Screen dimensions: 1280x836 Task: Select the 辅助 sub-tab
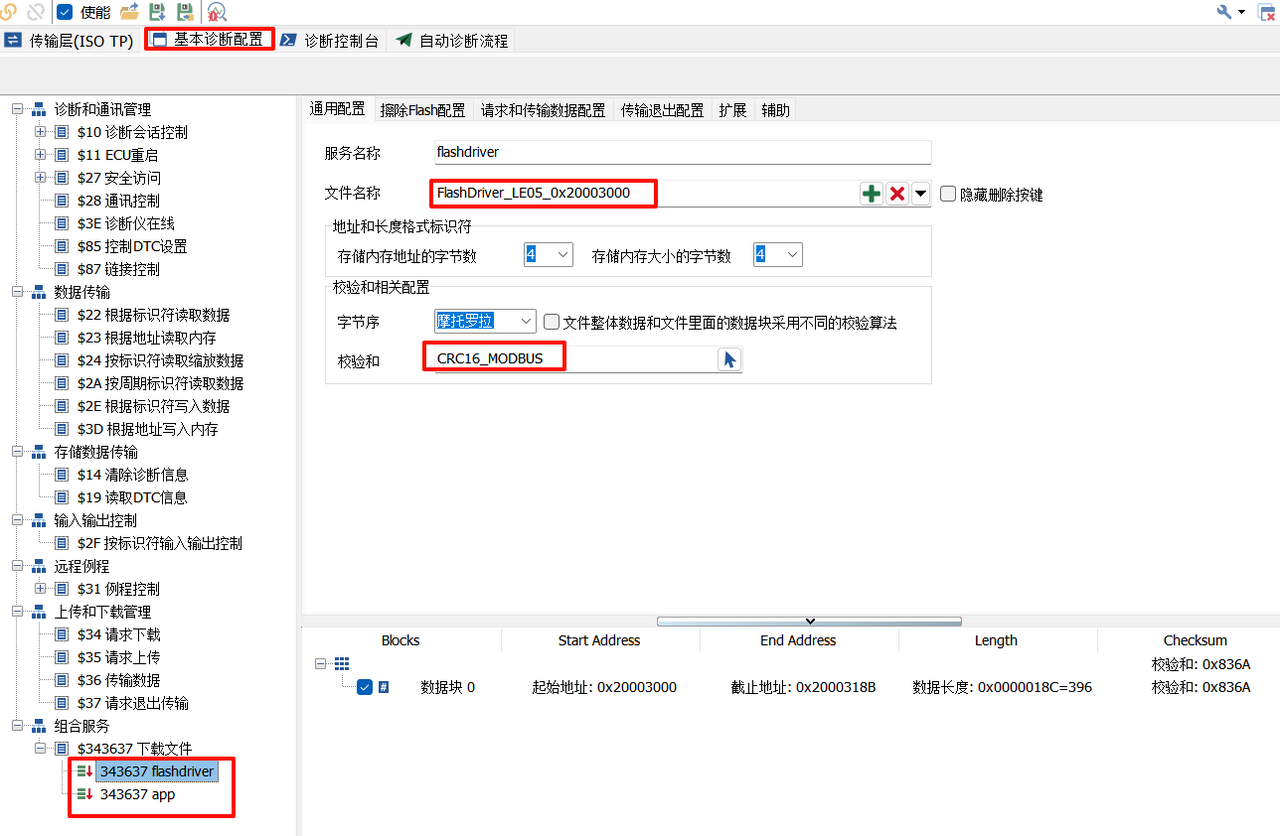click(775, 110)
